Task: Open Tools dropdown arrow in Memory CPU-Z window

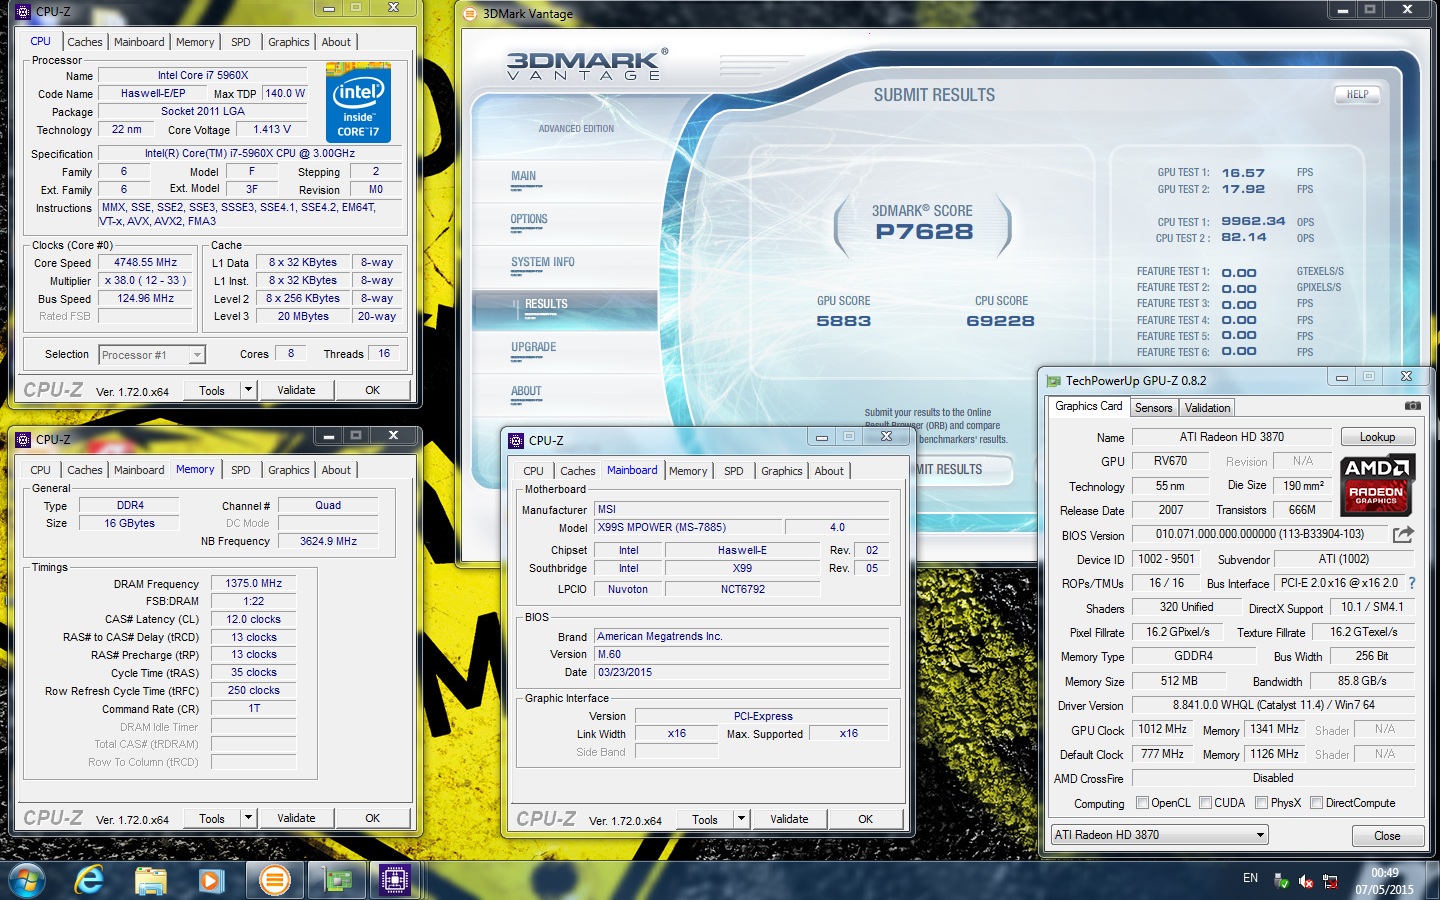Action: pyautogui.click(x=248, y=818)
